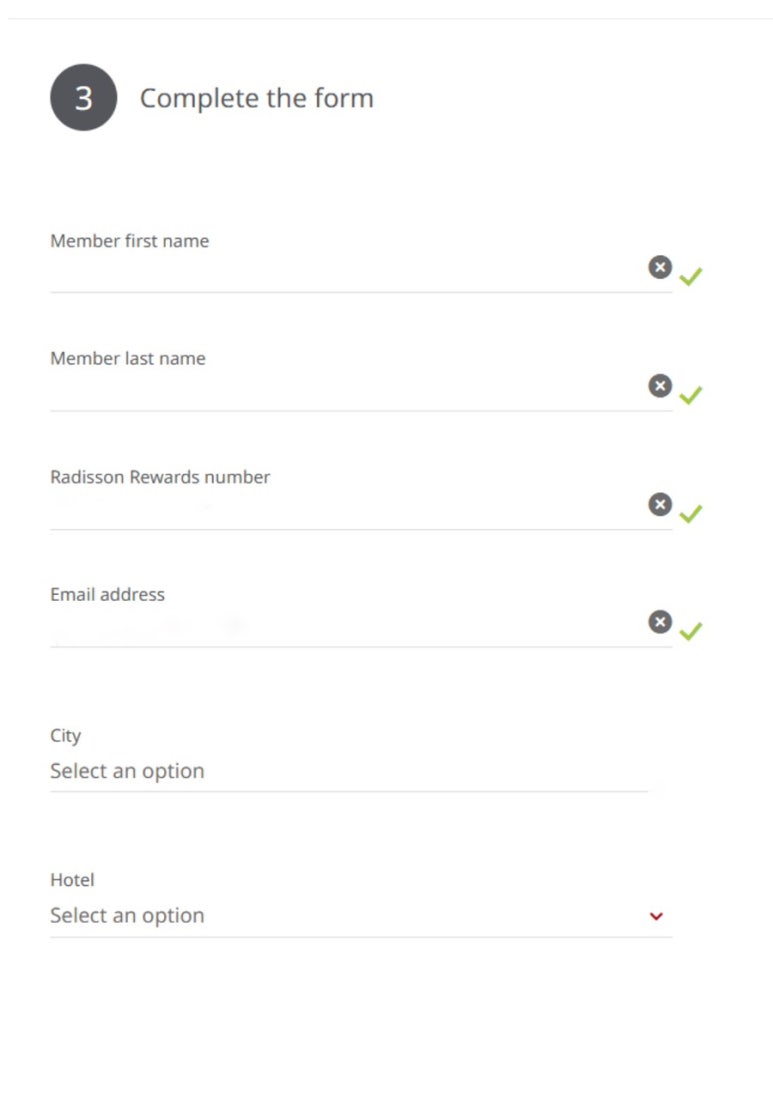Click the green checkmark beside Member last name
Screen dimensions: 773x1093
691,395
